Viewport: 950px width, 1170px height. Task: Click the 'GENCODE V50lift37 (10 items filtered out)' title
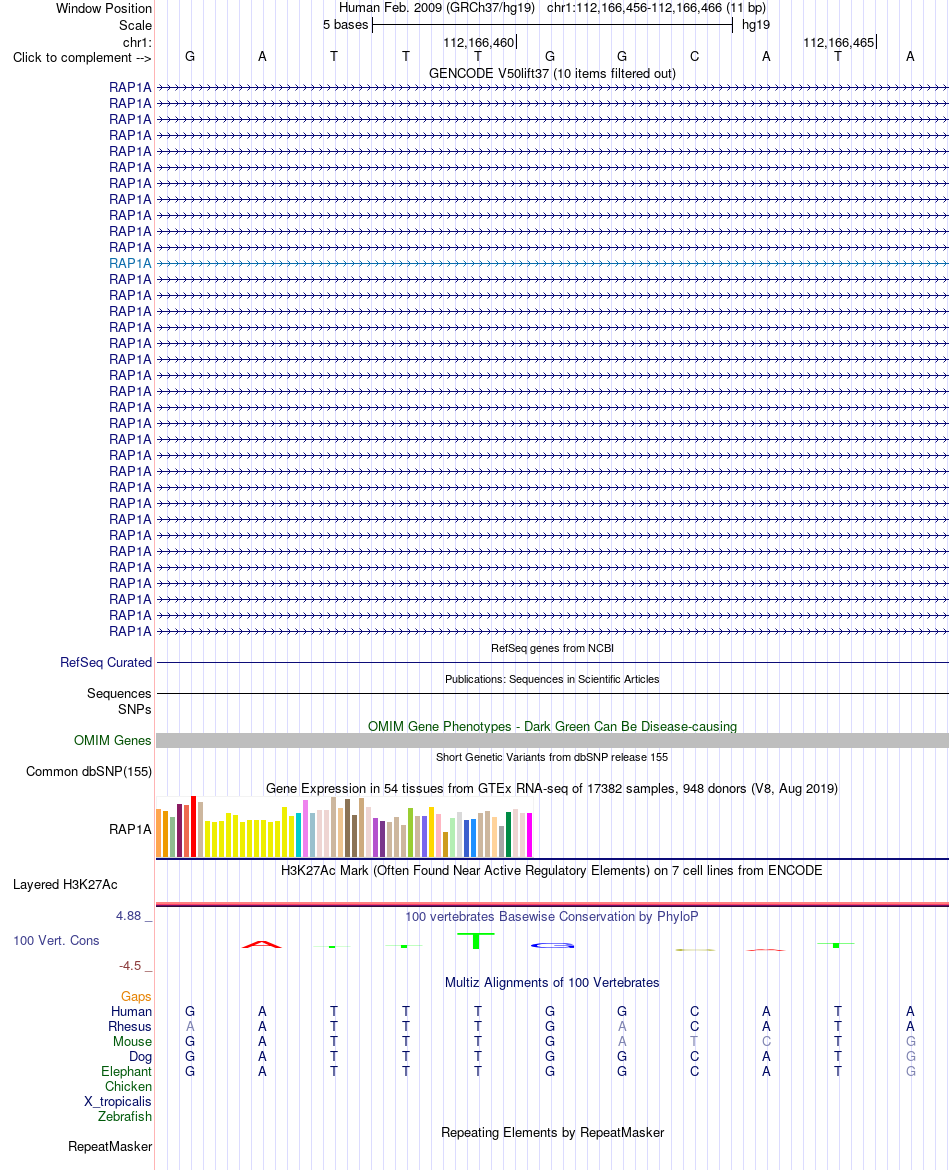coord(552,73)
